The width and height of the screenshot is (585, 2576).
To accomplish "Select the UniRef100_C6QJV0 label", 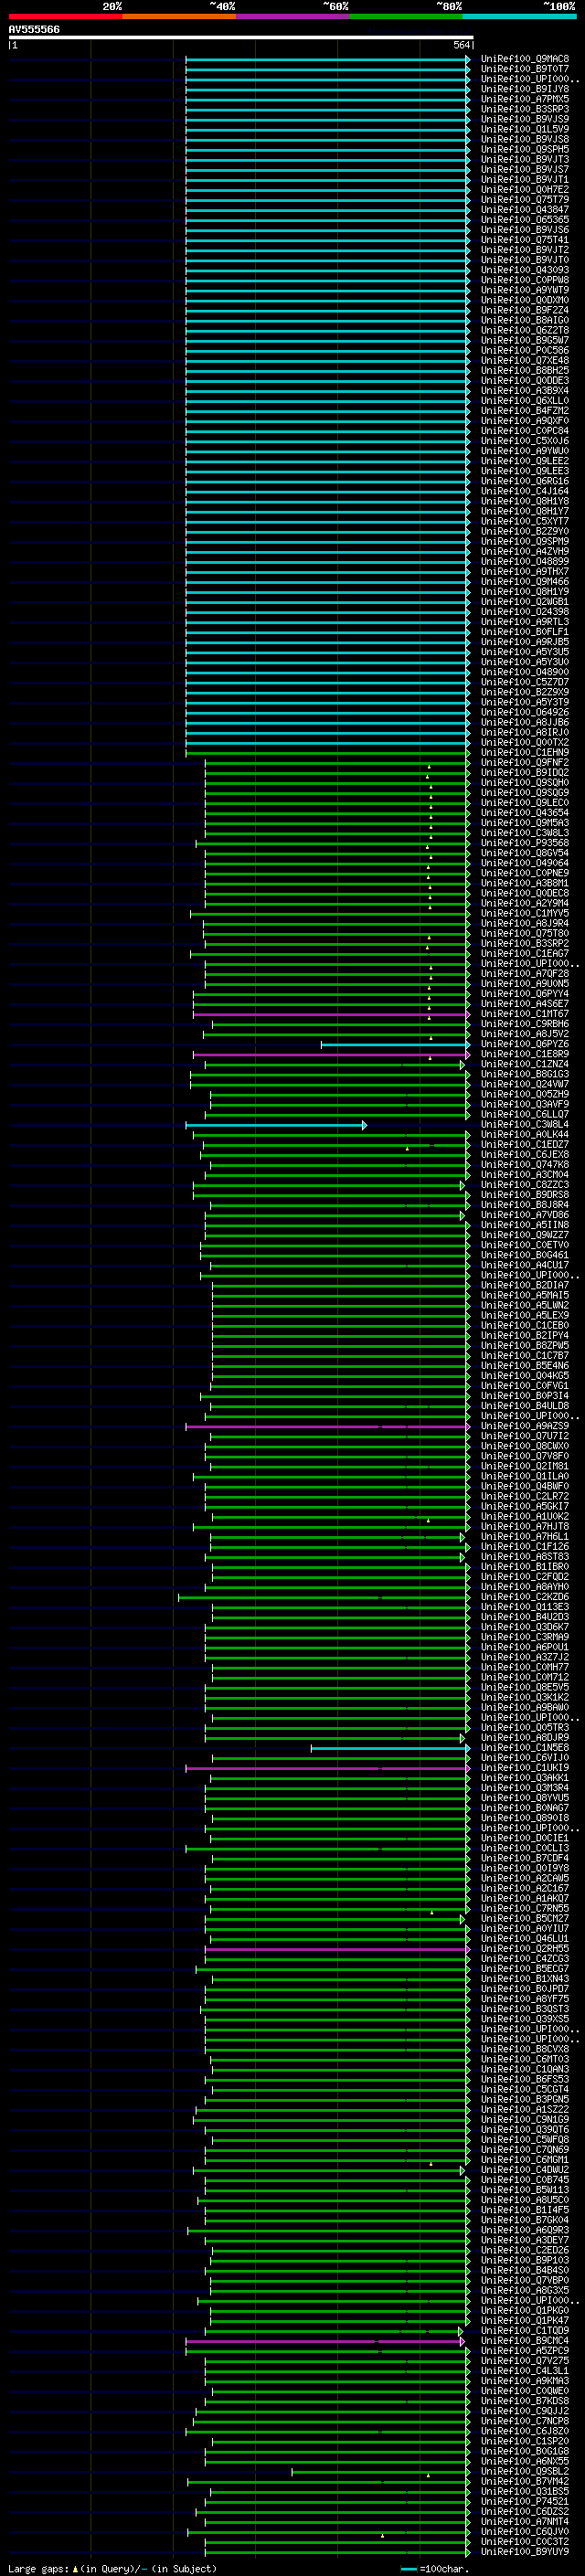I will [x=524, y=2532].
